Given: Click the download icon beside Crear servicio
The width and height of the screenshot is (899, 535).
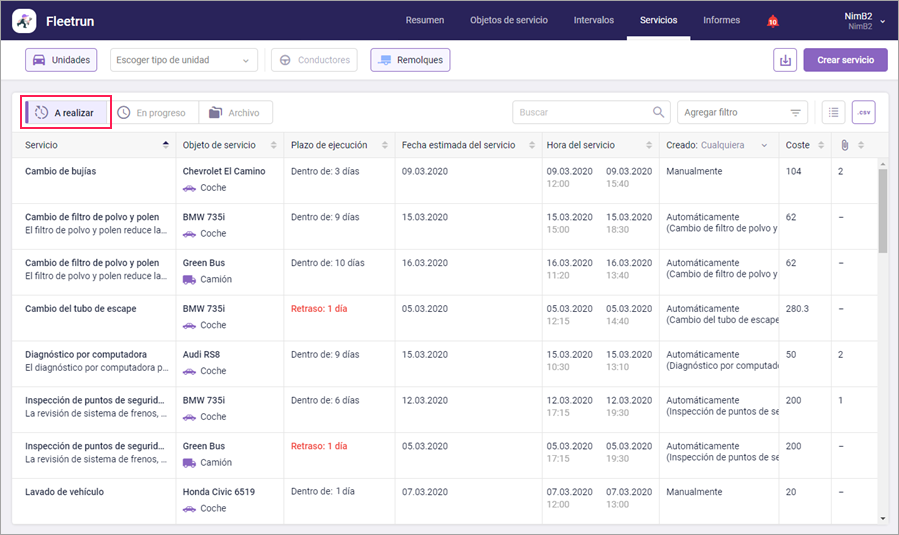Looking at the screenshot, I should pos(785,60).
